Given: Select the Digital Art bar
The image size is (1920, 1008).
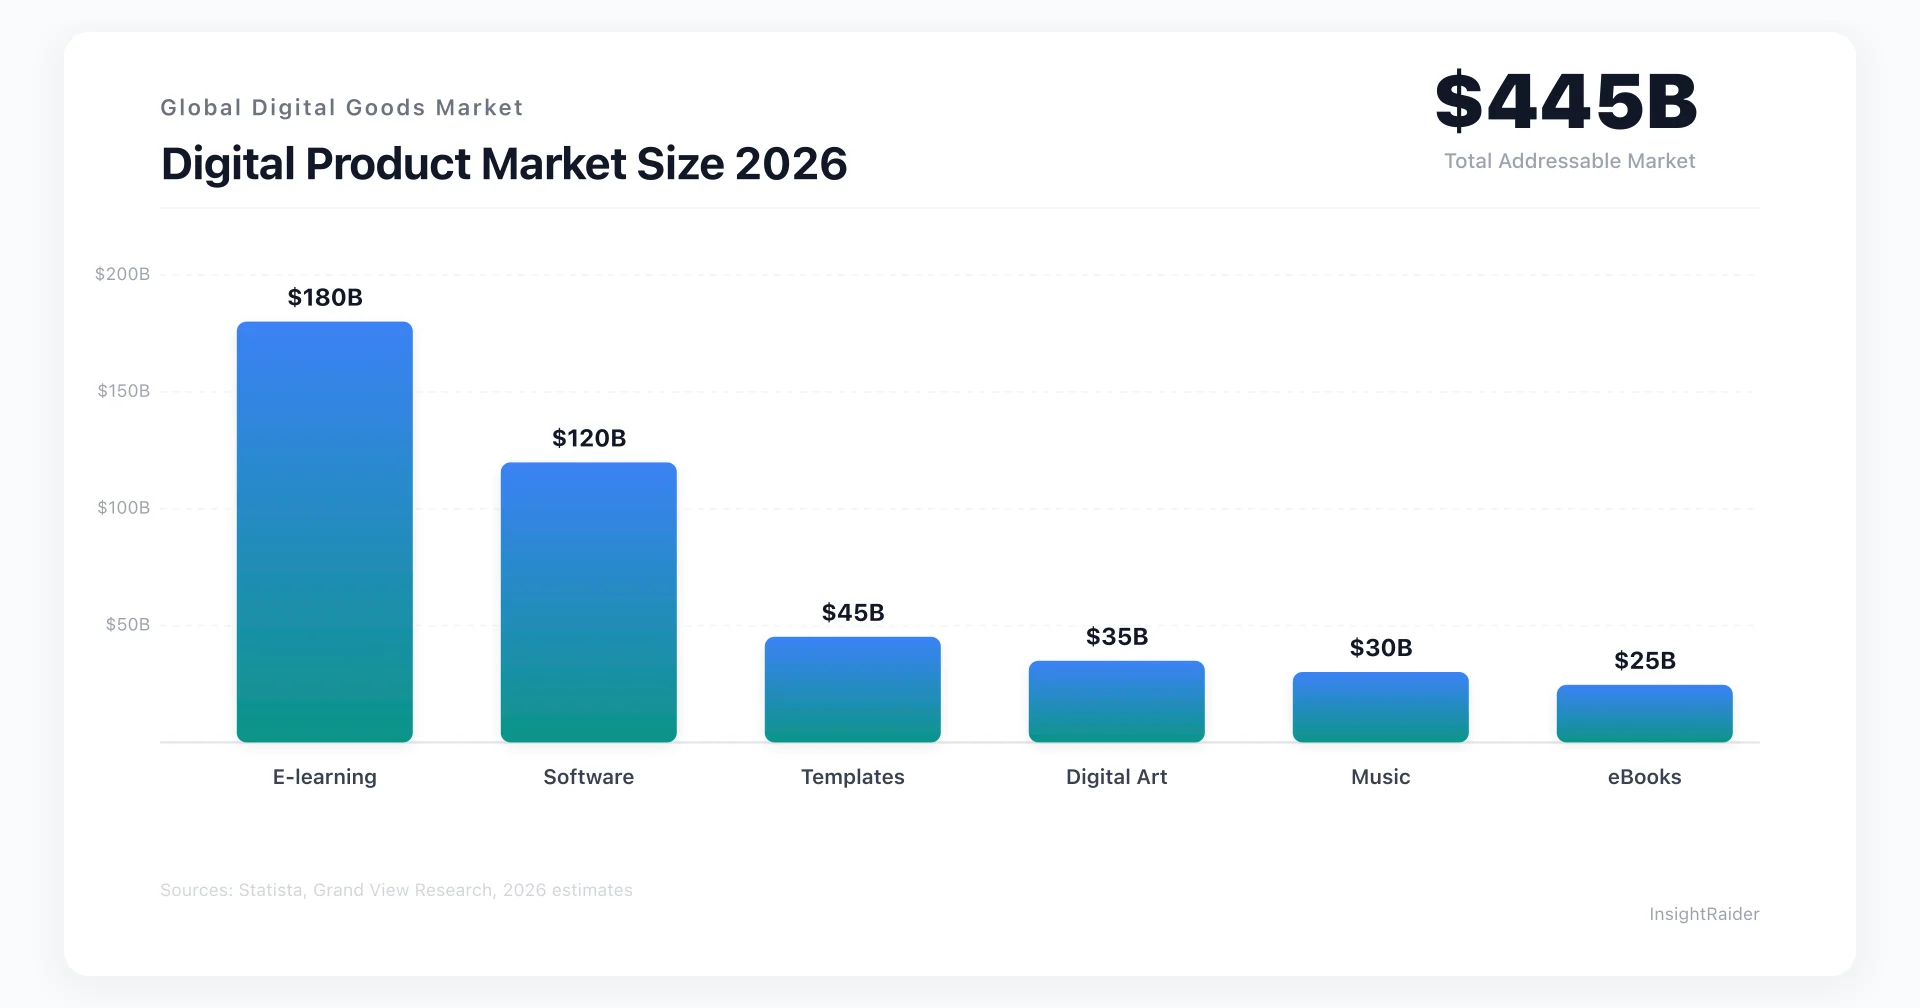Looking at the screenshot, I should coord(1116,700).
